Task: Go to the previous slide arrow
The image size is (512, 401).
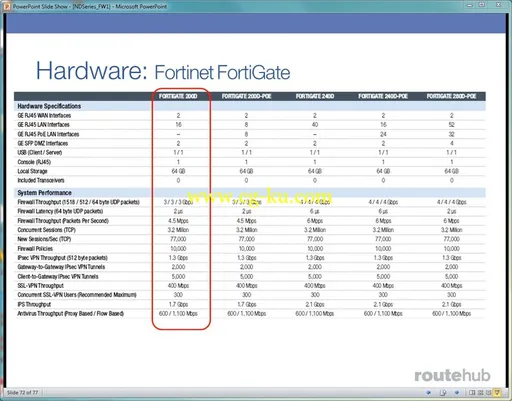Action: 428,392
